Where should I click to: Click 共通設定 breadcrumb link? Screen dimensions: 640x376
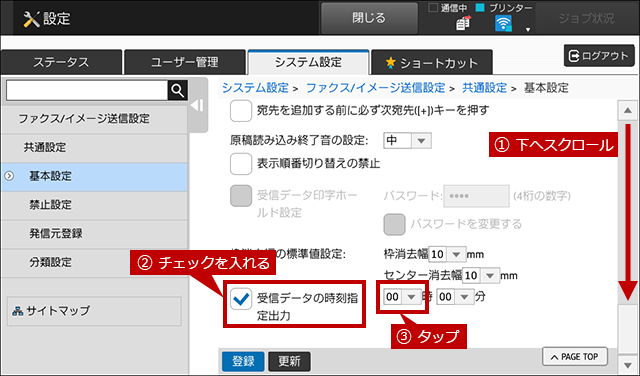[x=484, y=88]
